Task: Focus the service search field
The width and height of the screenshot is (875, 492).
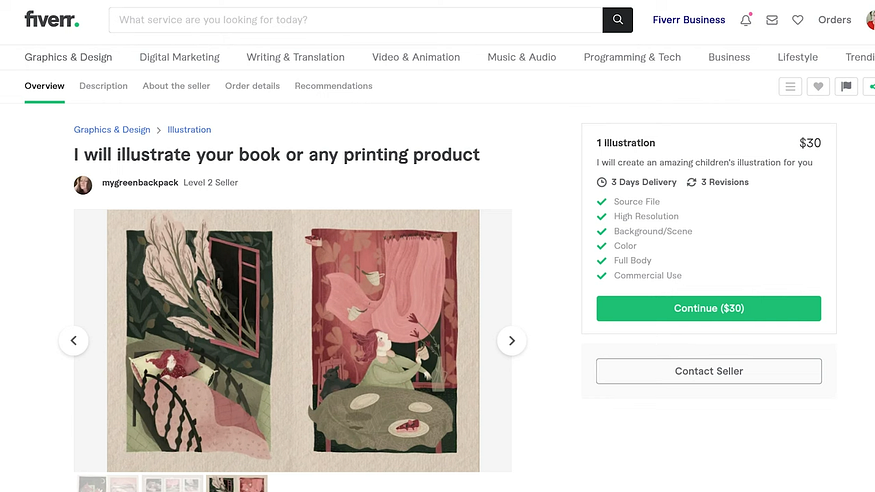Action: pos(355,20)
